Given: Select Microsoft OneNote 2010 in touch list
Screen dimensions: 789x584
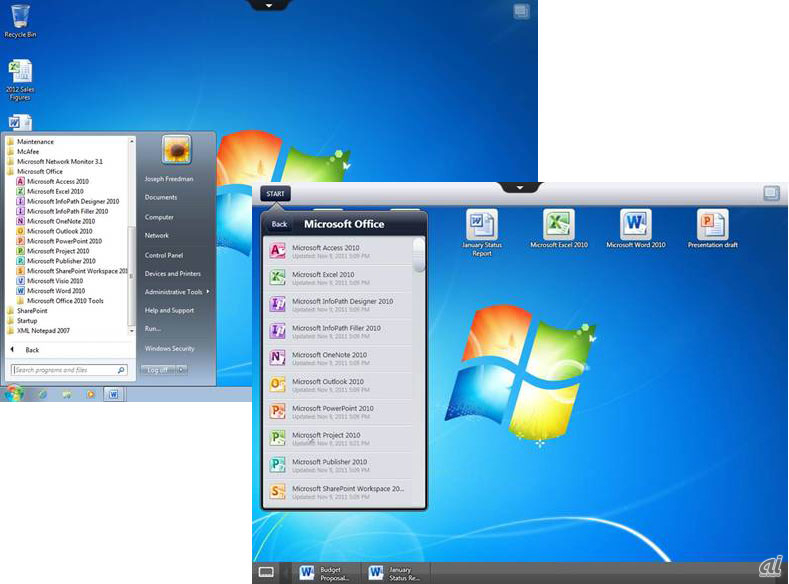Looking at the screenshot, I should [329, 355].
